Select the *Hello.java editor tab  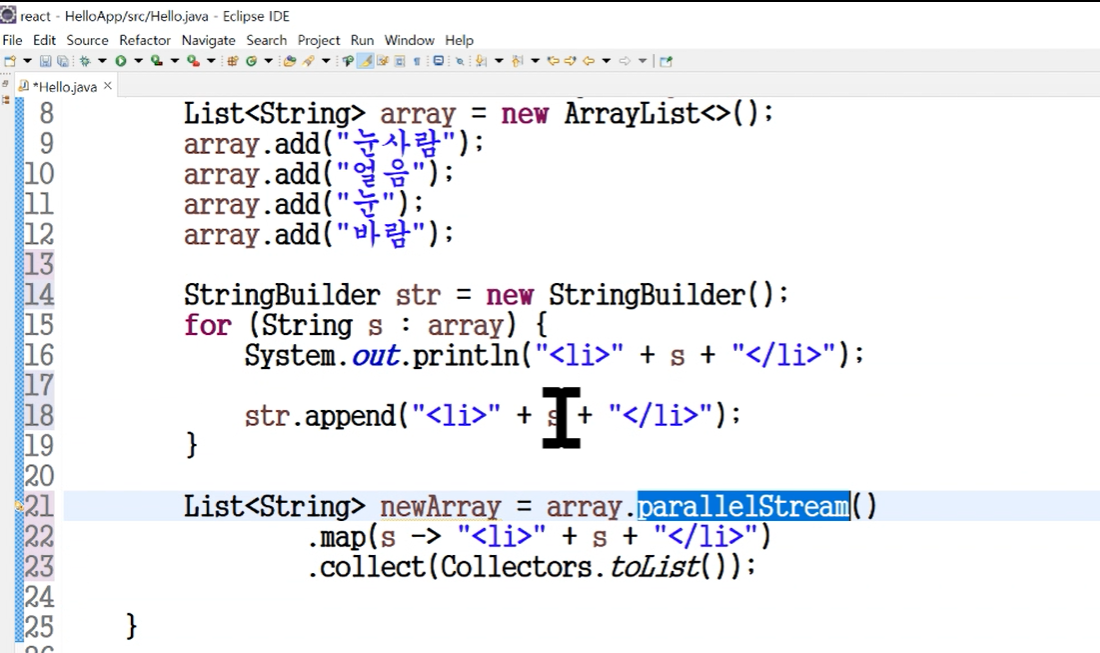click(x=65, y=86)
